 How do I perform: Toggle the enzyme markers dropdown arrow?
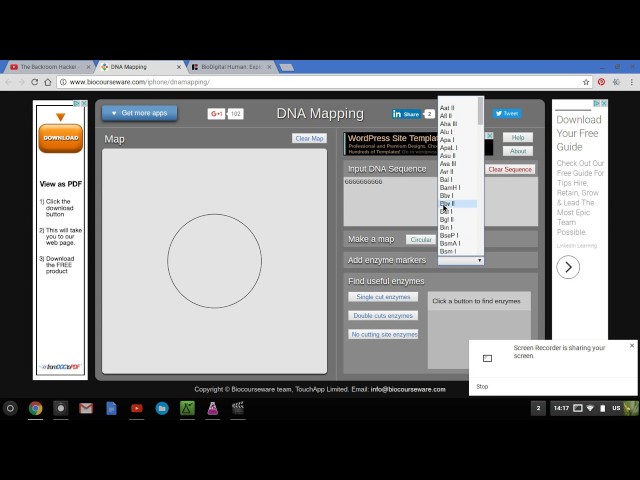click(x=480, y=260)
